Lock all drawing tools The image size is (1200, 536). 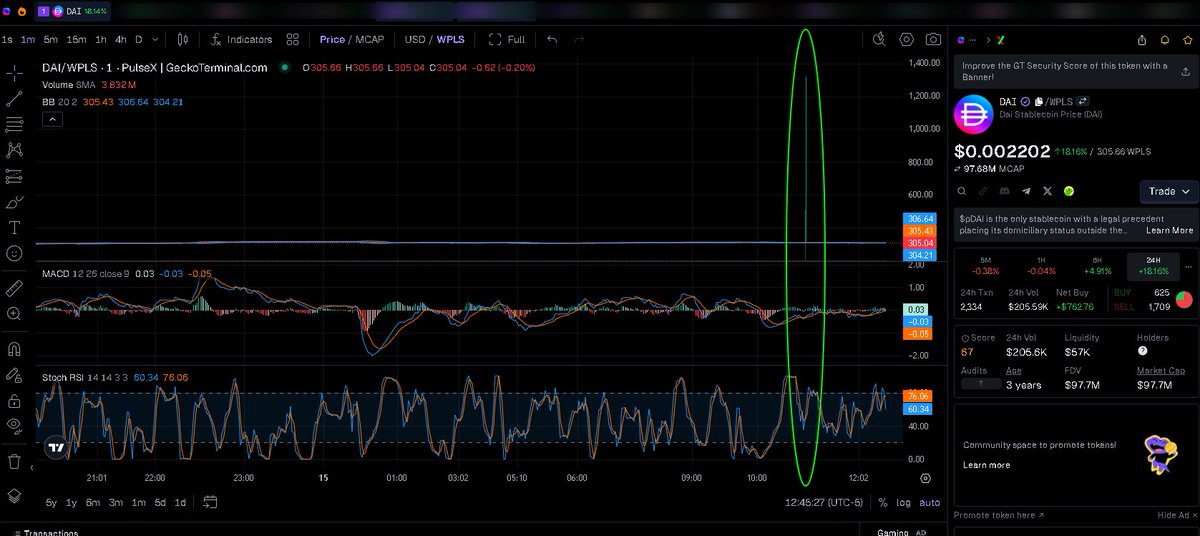pyautogui.click(x=14, y=401)
